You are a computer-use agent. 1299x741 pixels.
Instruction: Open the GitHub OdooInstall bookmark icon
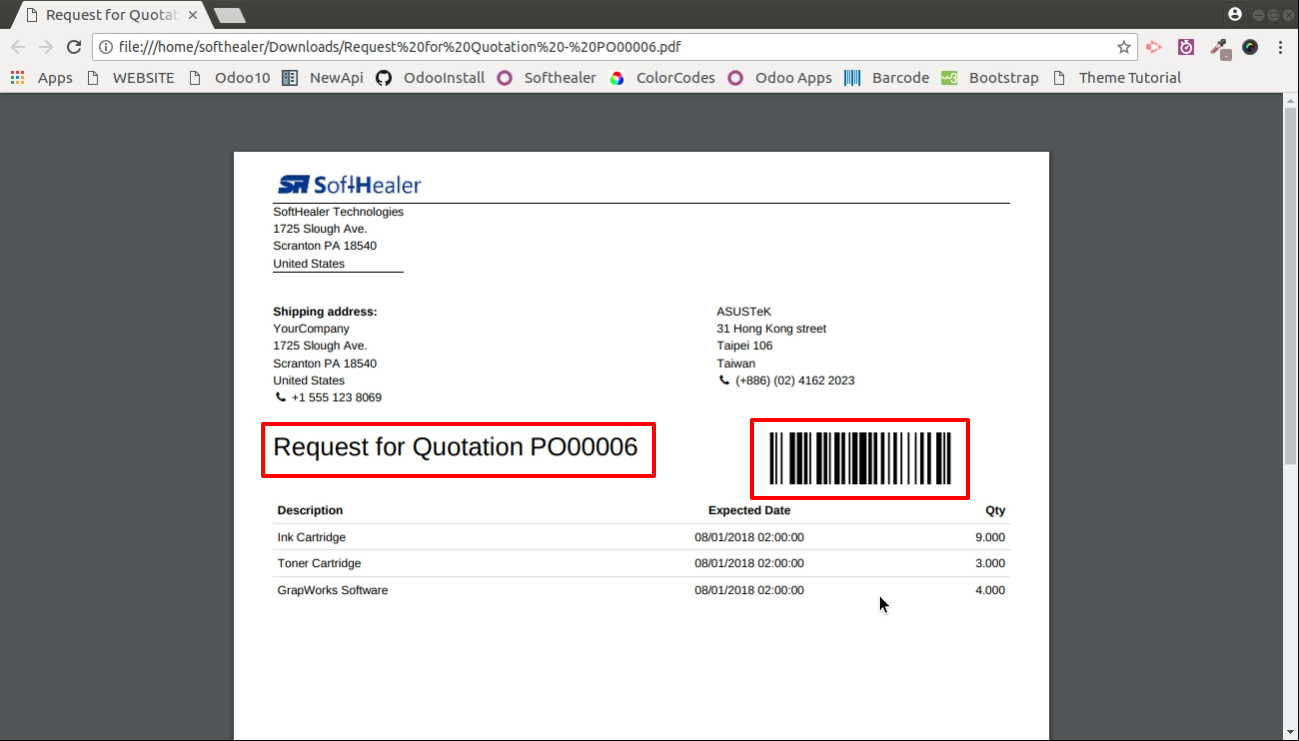click(x=384, y=78)
